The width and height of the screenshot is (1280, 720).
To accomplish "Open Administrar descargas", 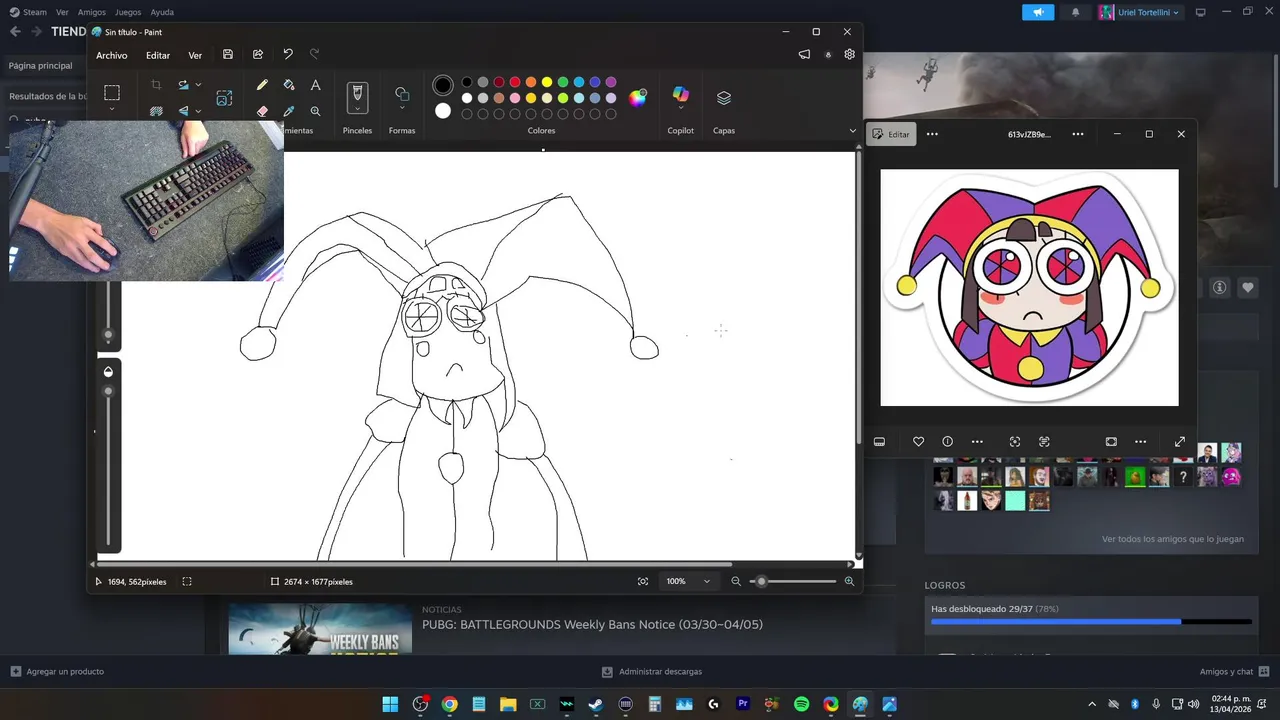I will (652, 672).
